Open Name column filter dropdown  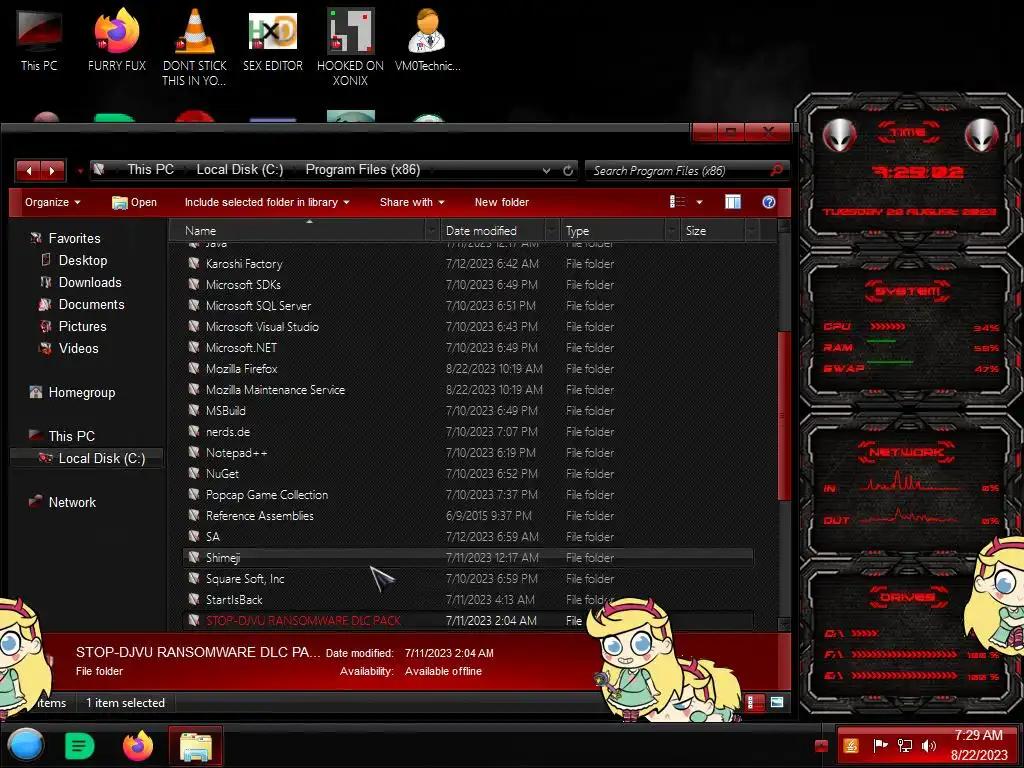click(432, 231)
